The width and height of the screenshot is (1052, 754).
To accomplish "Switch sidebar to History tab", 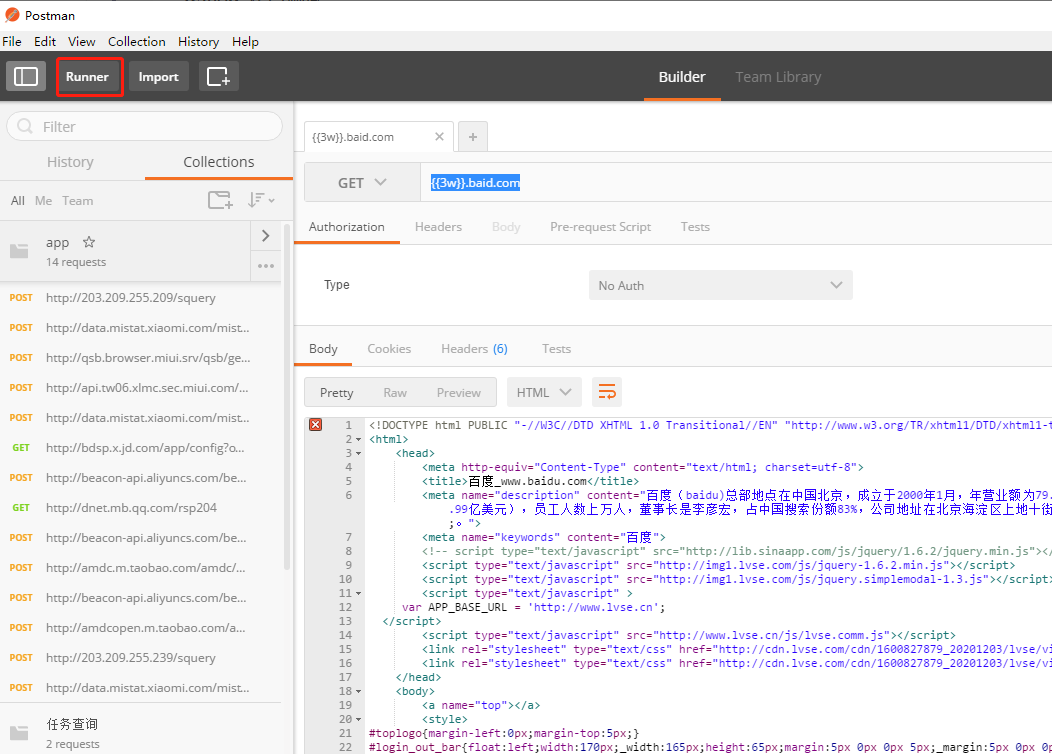I will tap(70, 162).
